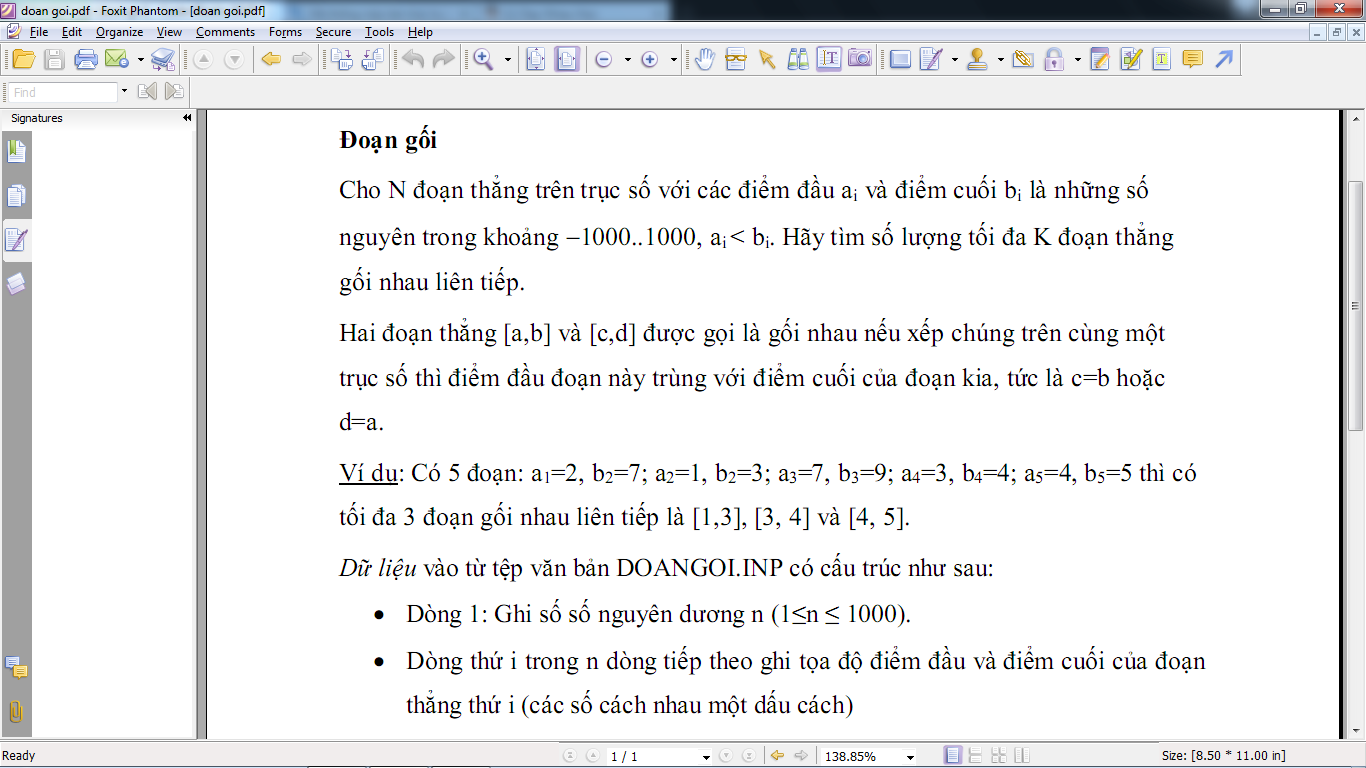Expand the Find box options arrow
Screen dimensions: 1366x768
124,92
